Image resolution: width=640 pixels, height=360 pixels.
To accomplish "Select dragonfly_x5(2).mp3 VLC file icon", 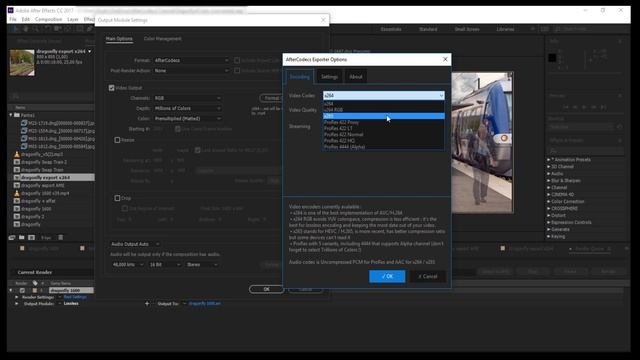I will 17,154.
